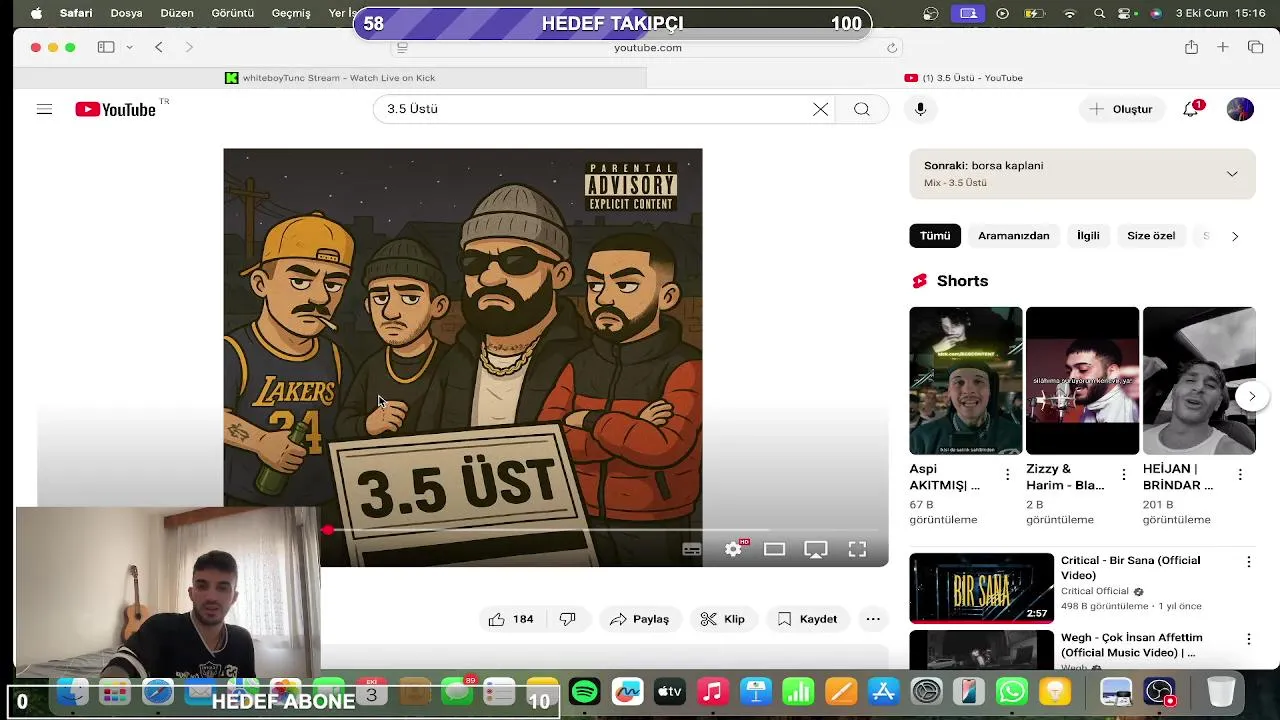Select the Tümü filter chip
The image size is (1280, 720).
[x=935, y=236]
